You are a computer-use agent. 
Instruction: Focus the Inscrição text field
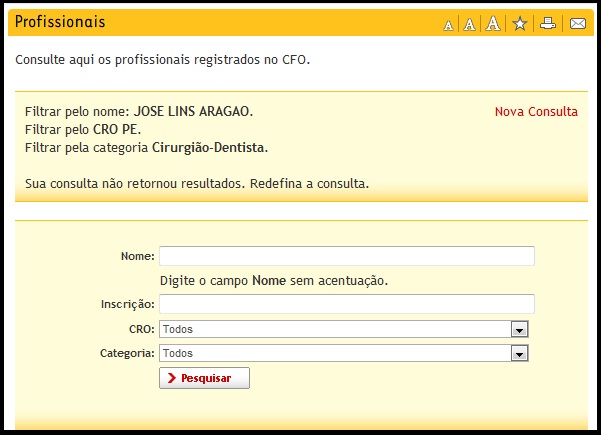pyautogui.click(x=346, y=304)
